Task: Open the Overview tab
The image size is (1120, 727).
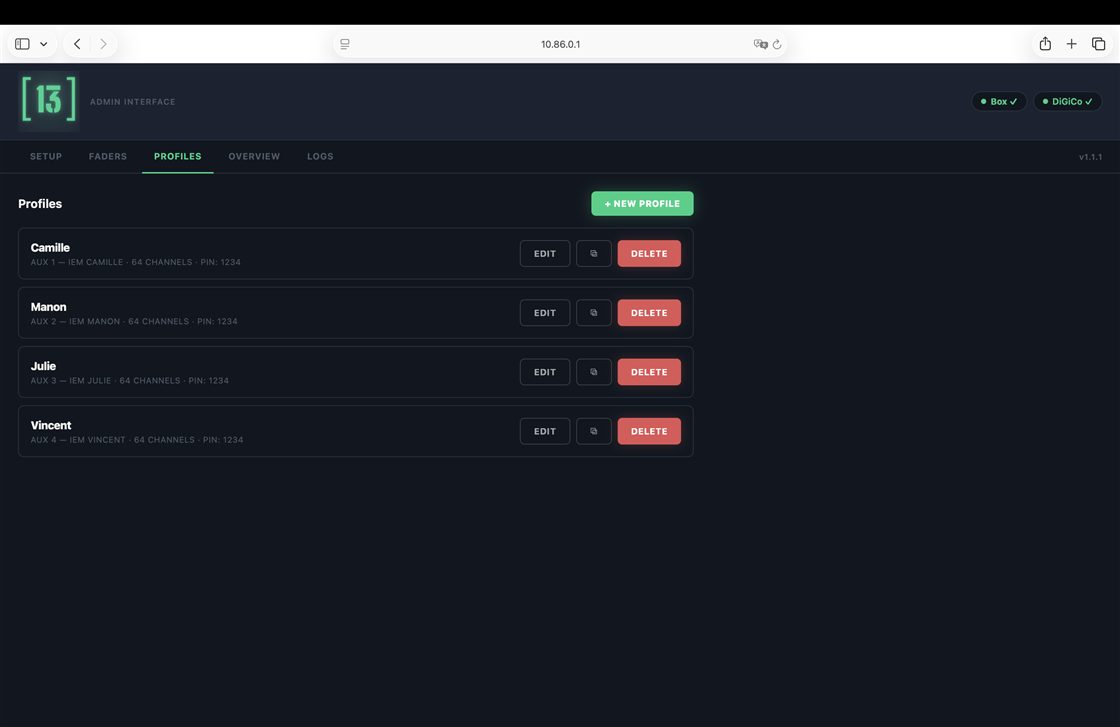Action: [254, 156]
